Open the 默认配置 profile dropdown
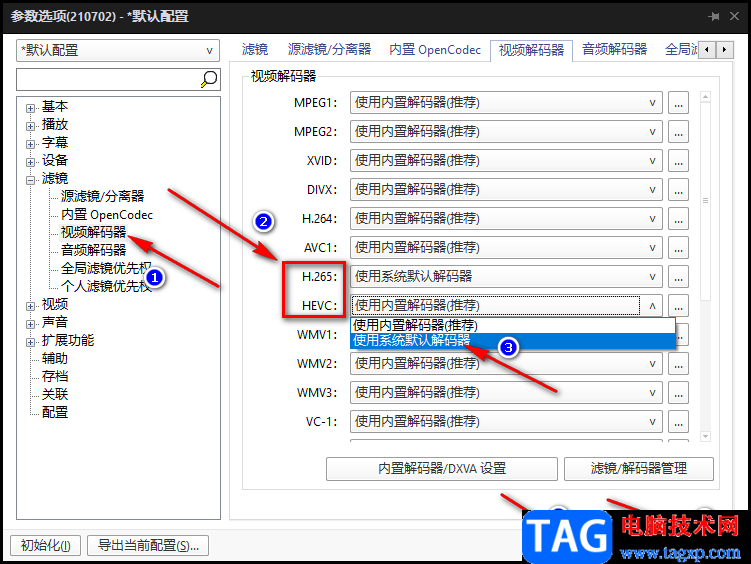 point(118,50)
